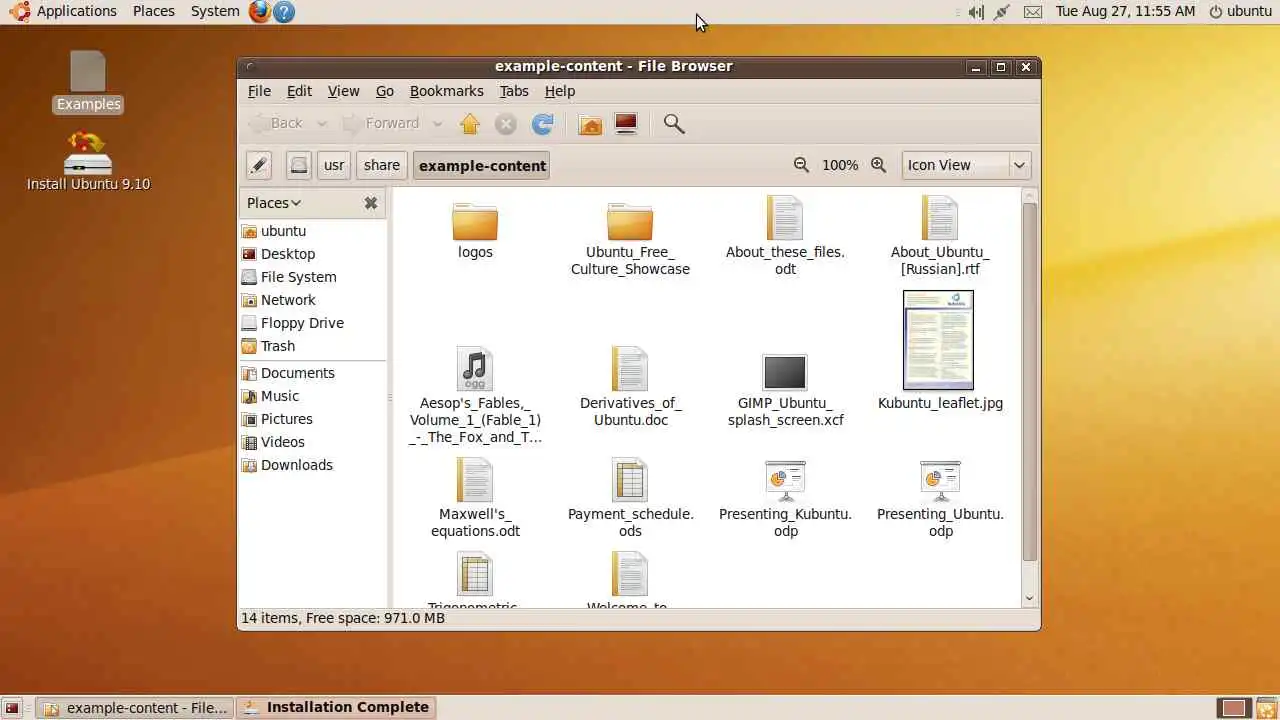Open the Applications menu in top panel
This screenshot has width=1280, height=720.
77,11
